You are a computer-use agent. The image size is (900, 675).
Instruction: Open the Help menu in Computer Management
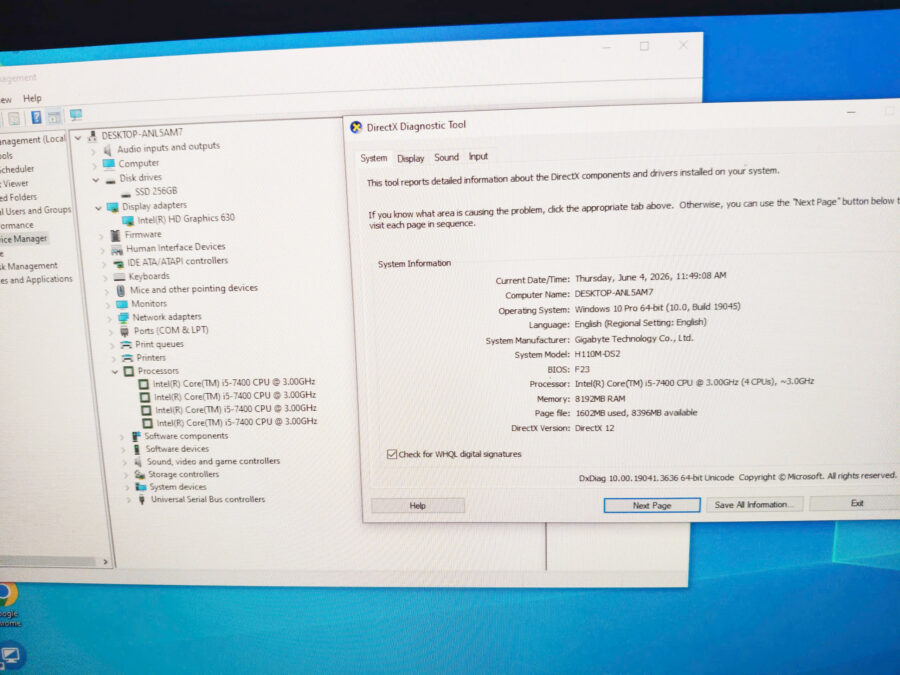pyautogui.click(x=32, y=98)
